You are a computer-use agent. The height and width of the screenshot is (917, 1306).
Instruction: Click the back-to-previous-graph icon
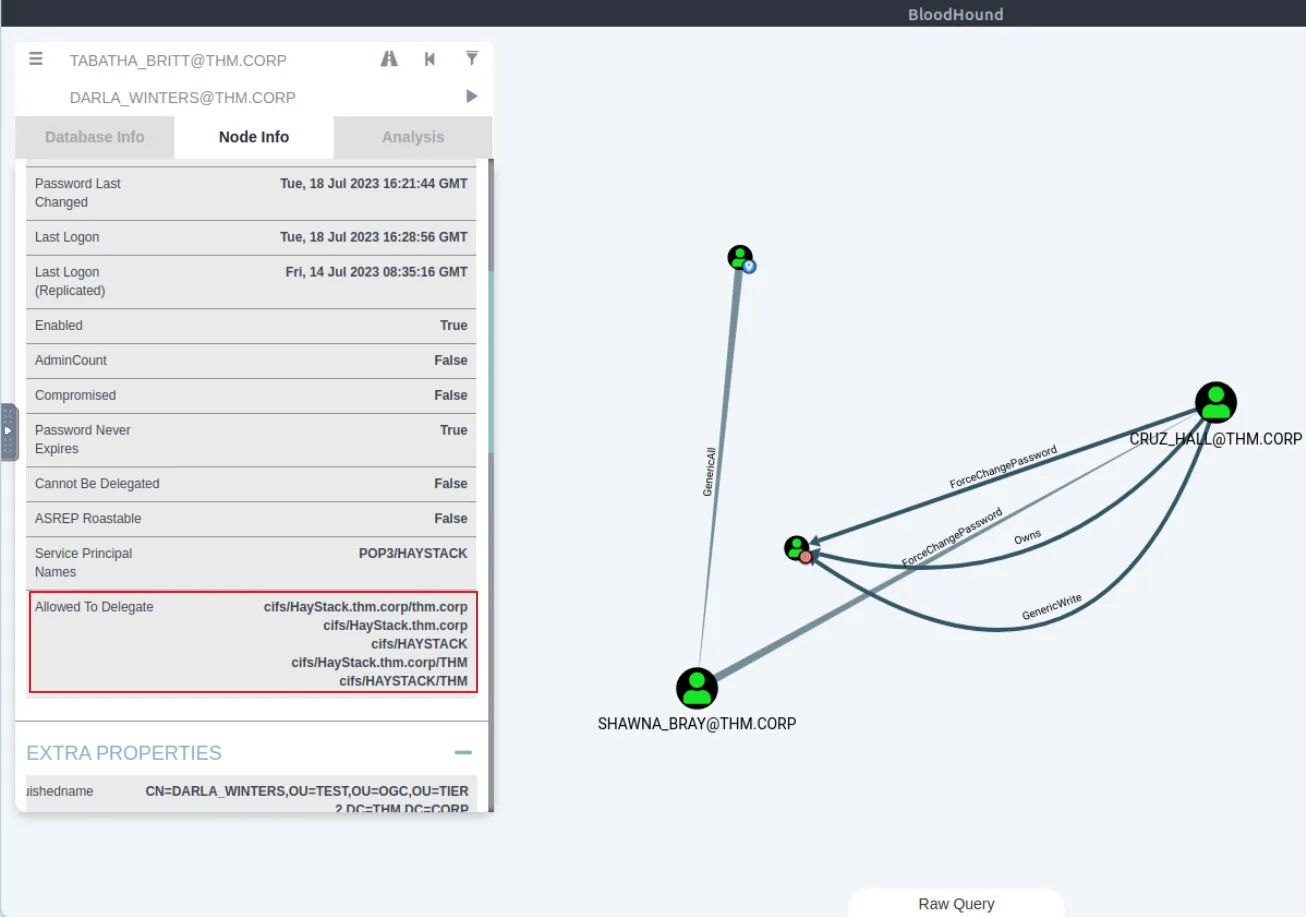[430, 59]
